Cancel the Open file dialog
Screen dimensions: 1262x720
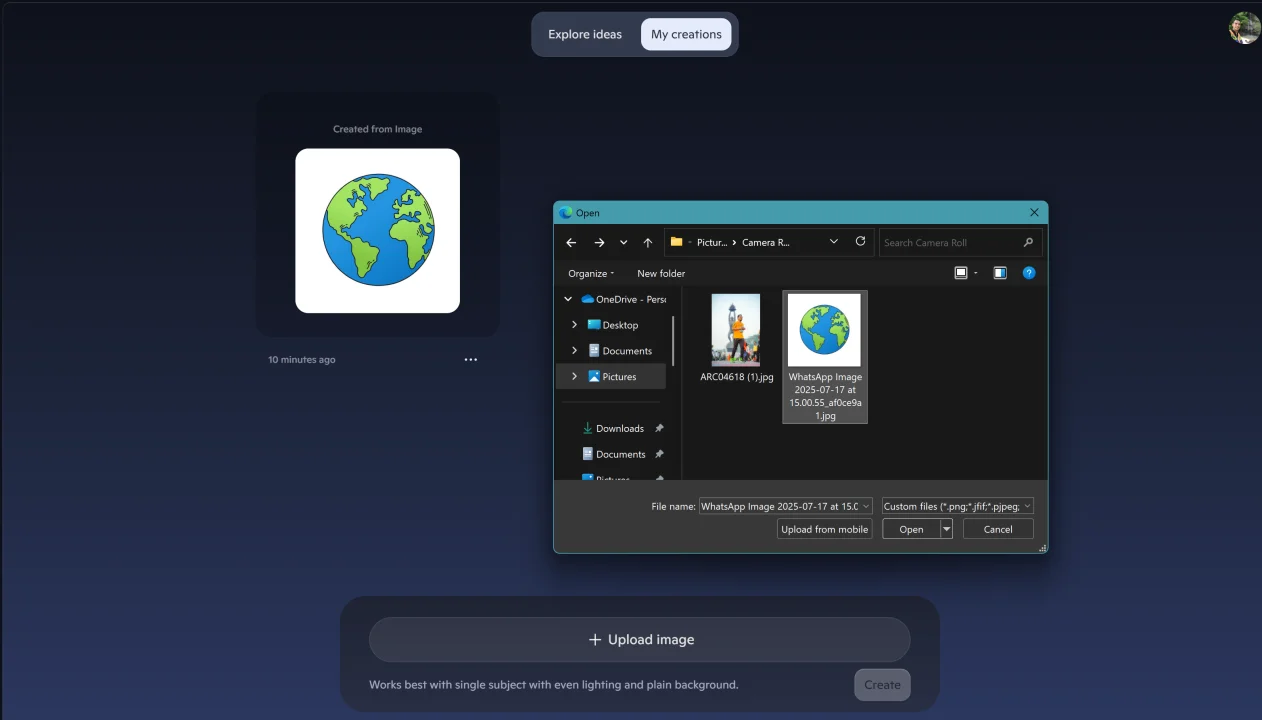[998, 529]
